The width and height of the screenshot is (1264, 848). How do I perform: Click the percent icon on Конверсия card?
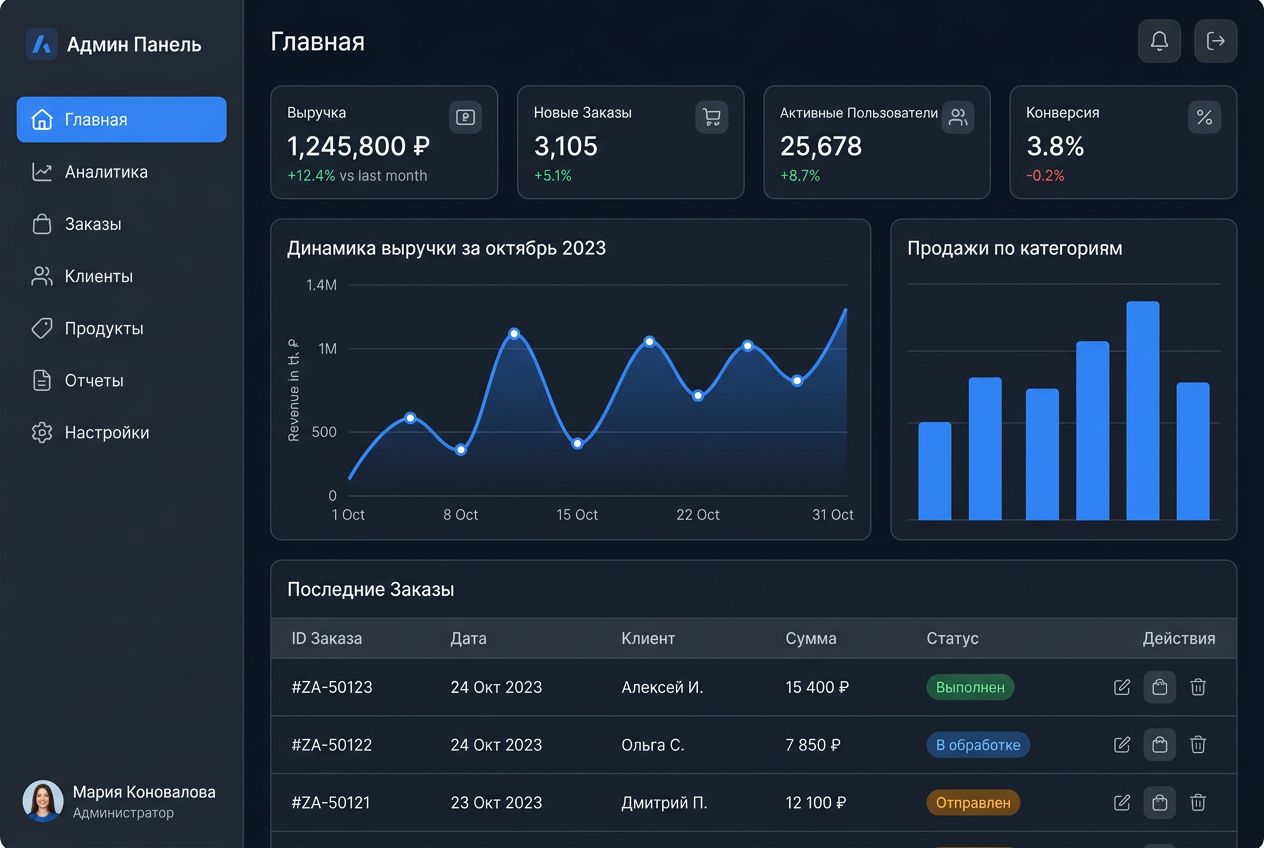coord(1204,117)
